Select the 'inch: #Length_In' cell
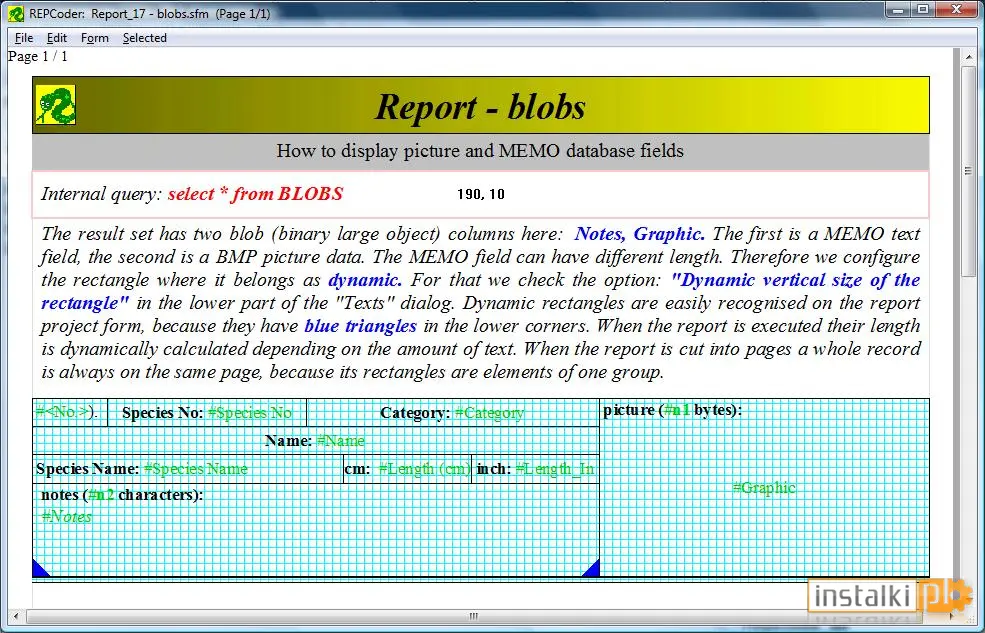The image size is (985, 633). [x=535, y=468]
